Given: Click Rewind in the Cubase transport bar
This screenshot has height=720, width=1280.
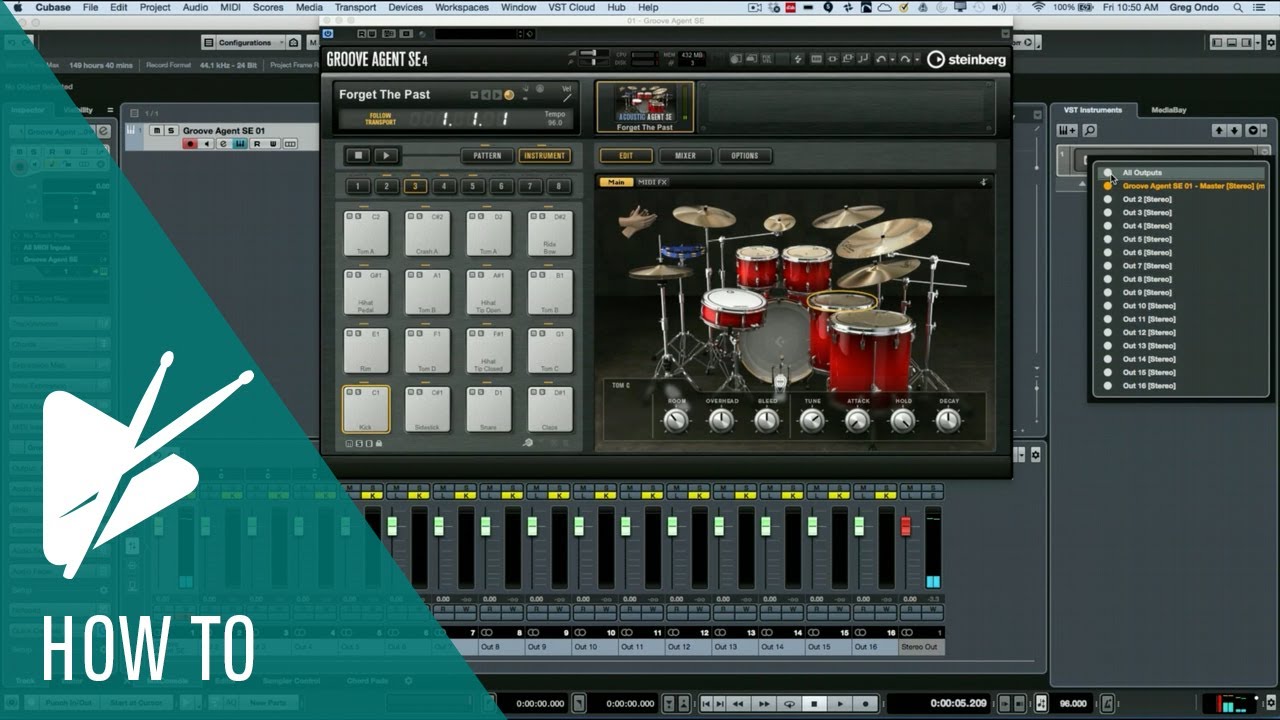Looking at the screenshot, I should [739, 704].
